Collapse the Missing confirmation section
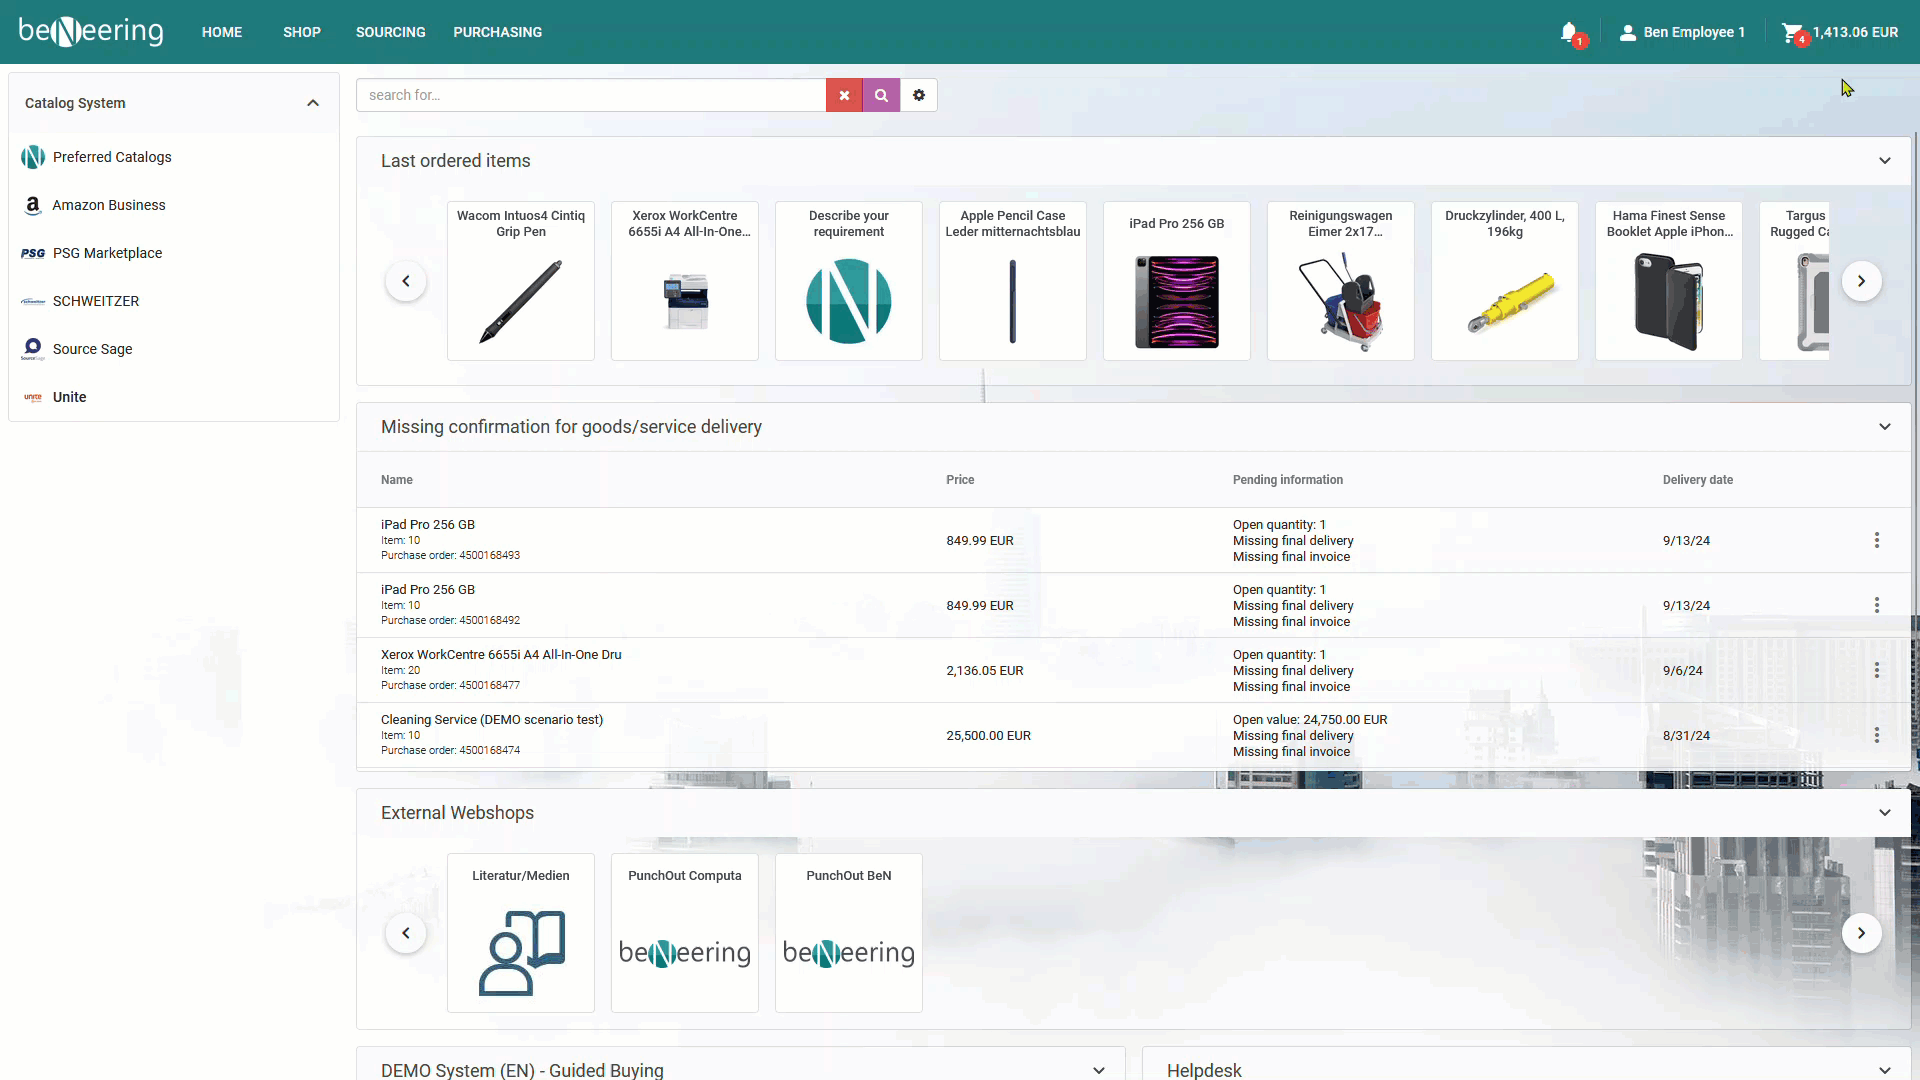Screen dimensions: 1920x1080 click(x=1885, y=427)
